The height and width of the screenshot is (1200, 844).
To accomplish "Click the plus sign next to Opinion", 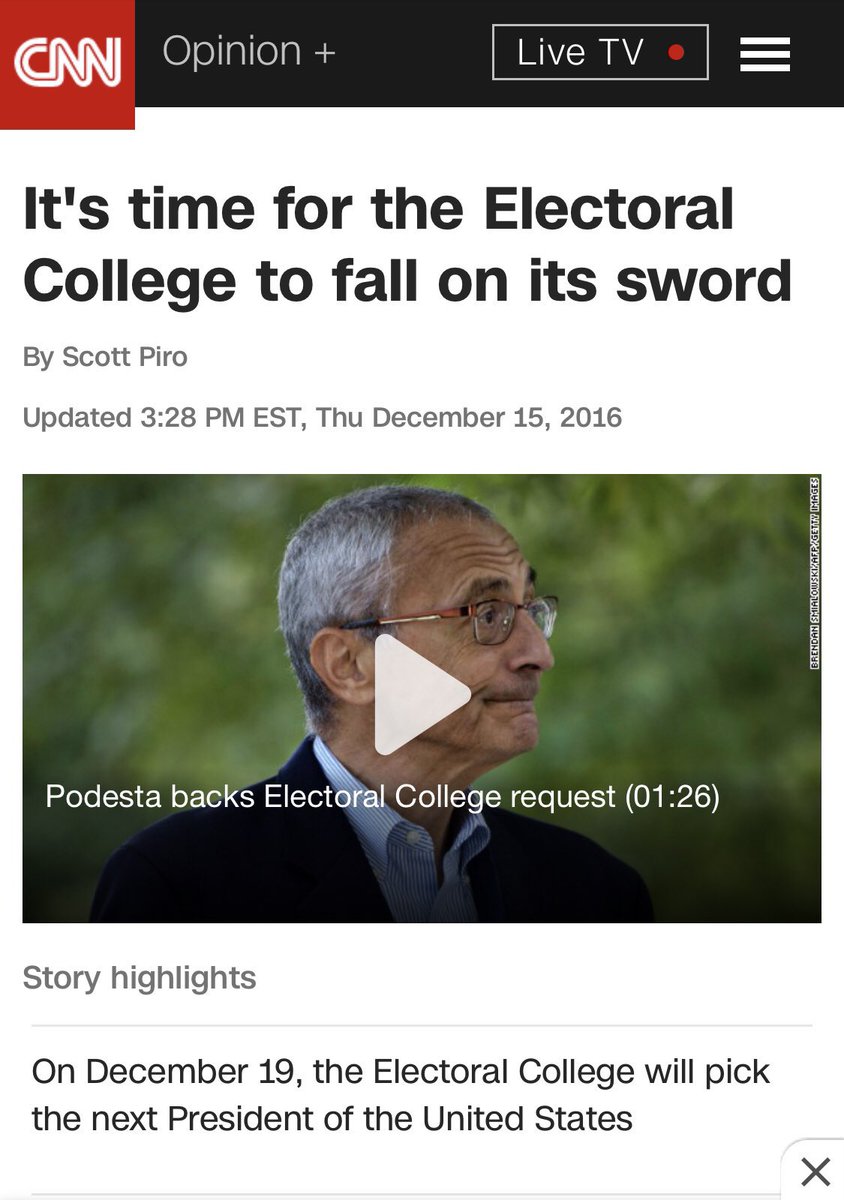I will (324, 53).
